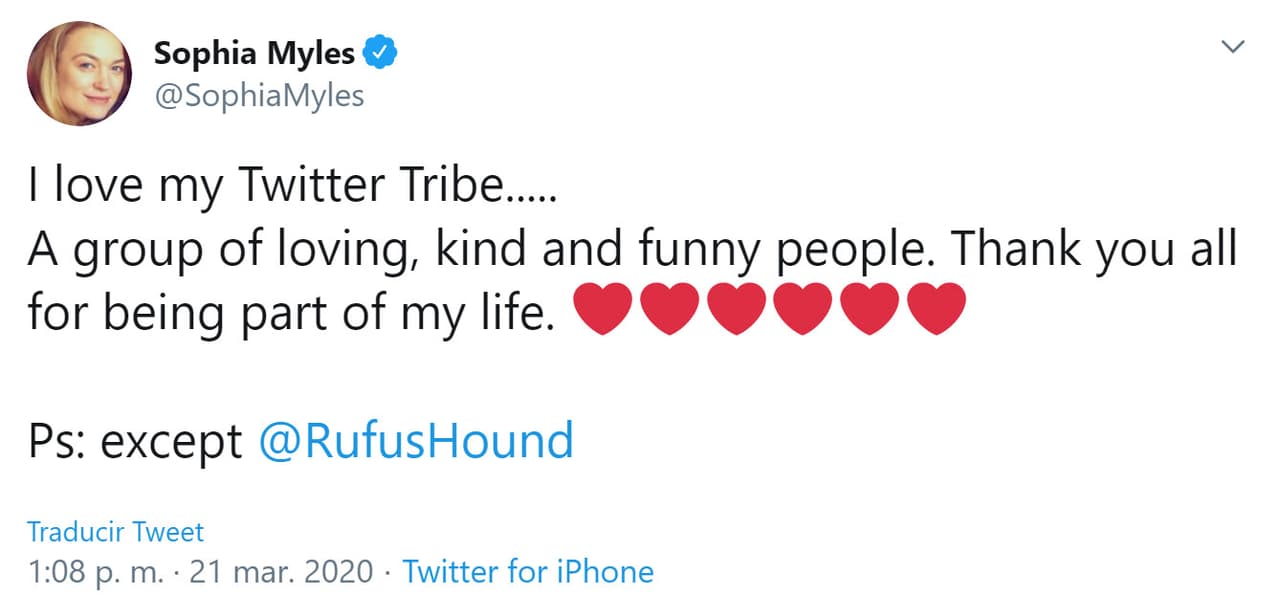Select the display name Sophia Myles
This screenshot has height=616, width=1280.
pos(253,53)
